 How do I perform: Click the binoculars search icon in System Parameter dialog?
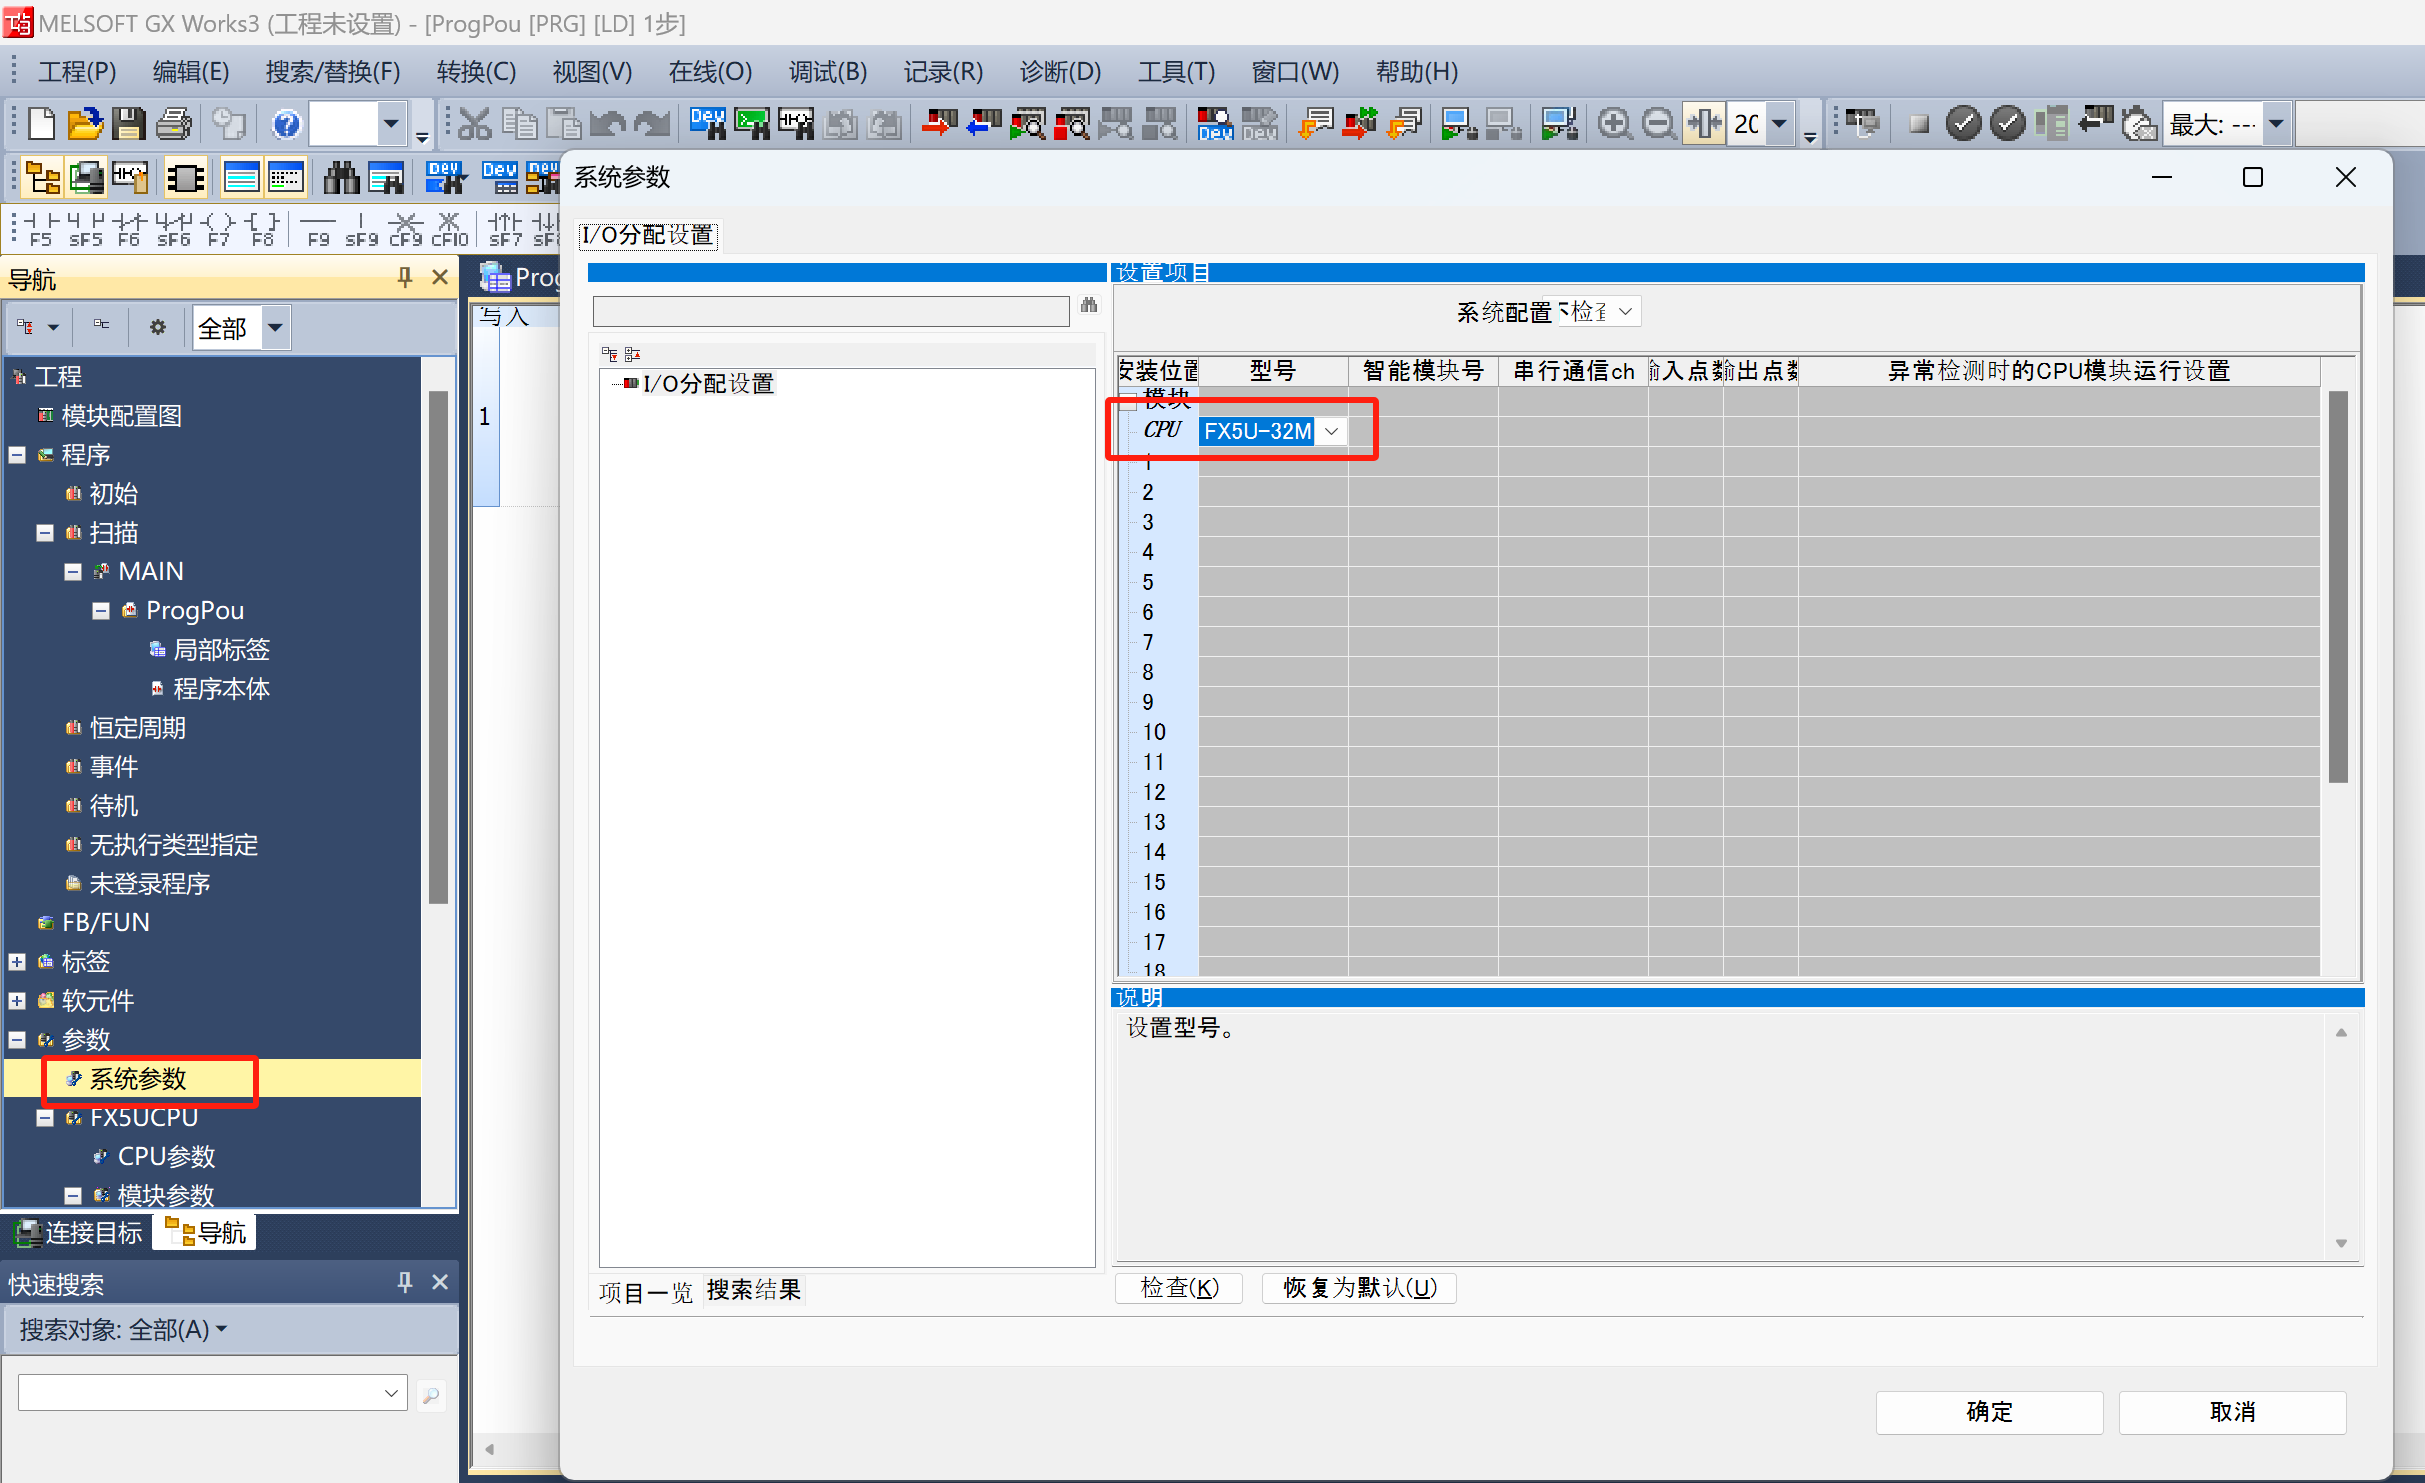pos(1089,306)
